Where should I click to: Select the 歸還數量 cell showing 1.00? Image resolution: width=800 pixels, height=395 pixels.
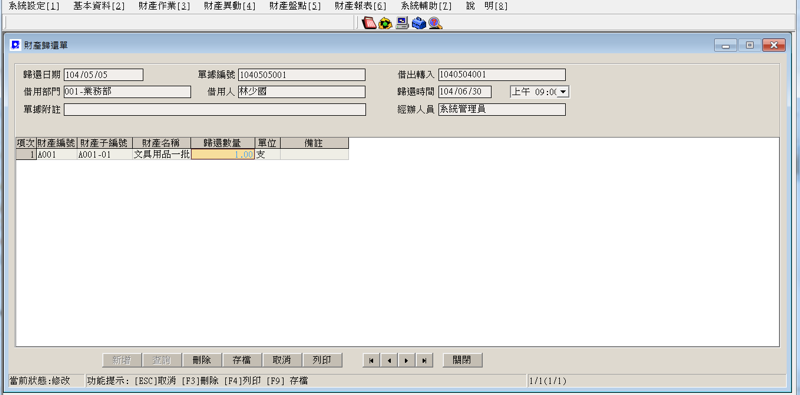[223, 155]
